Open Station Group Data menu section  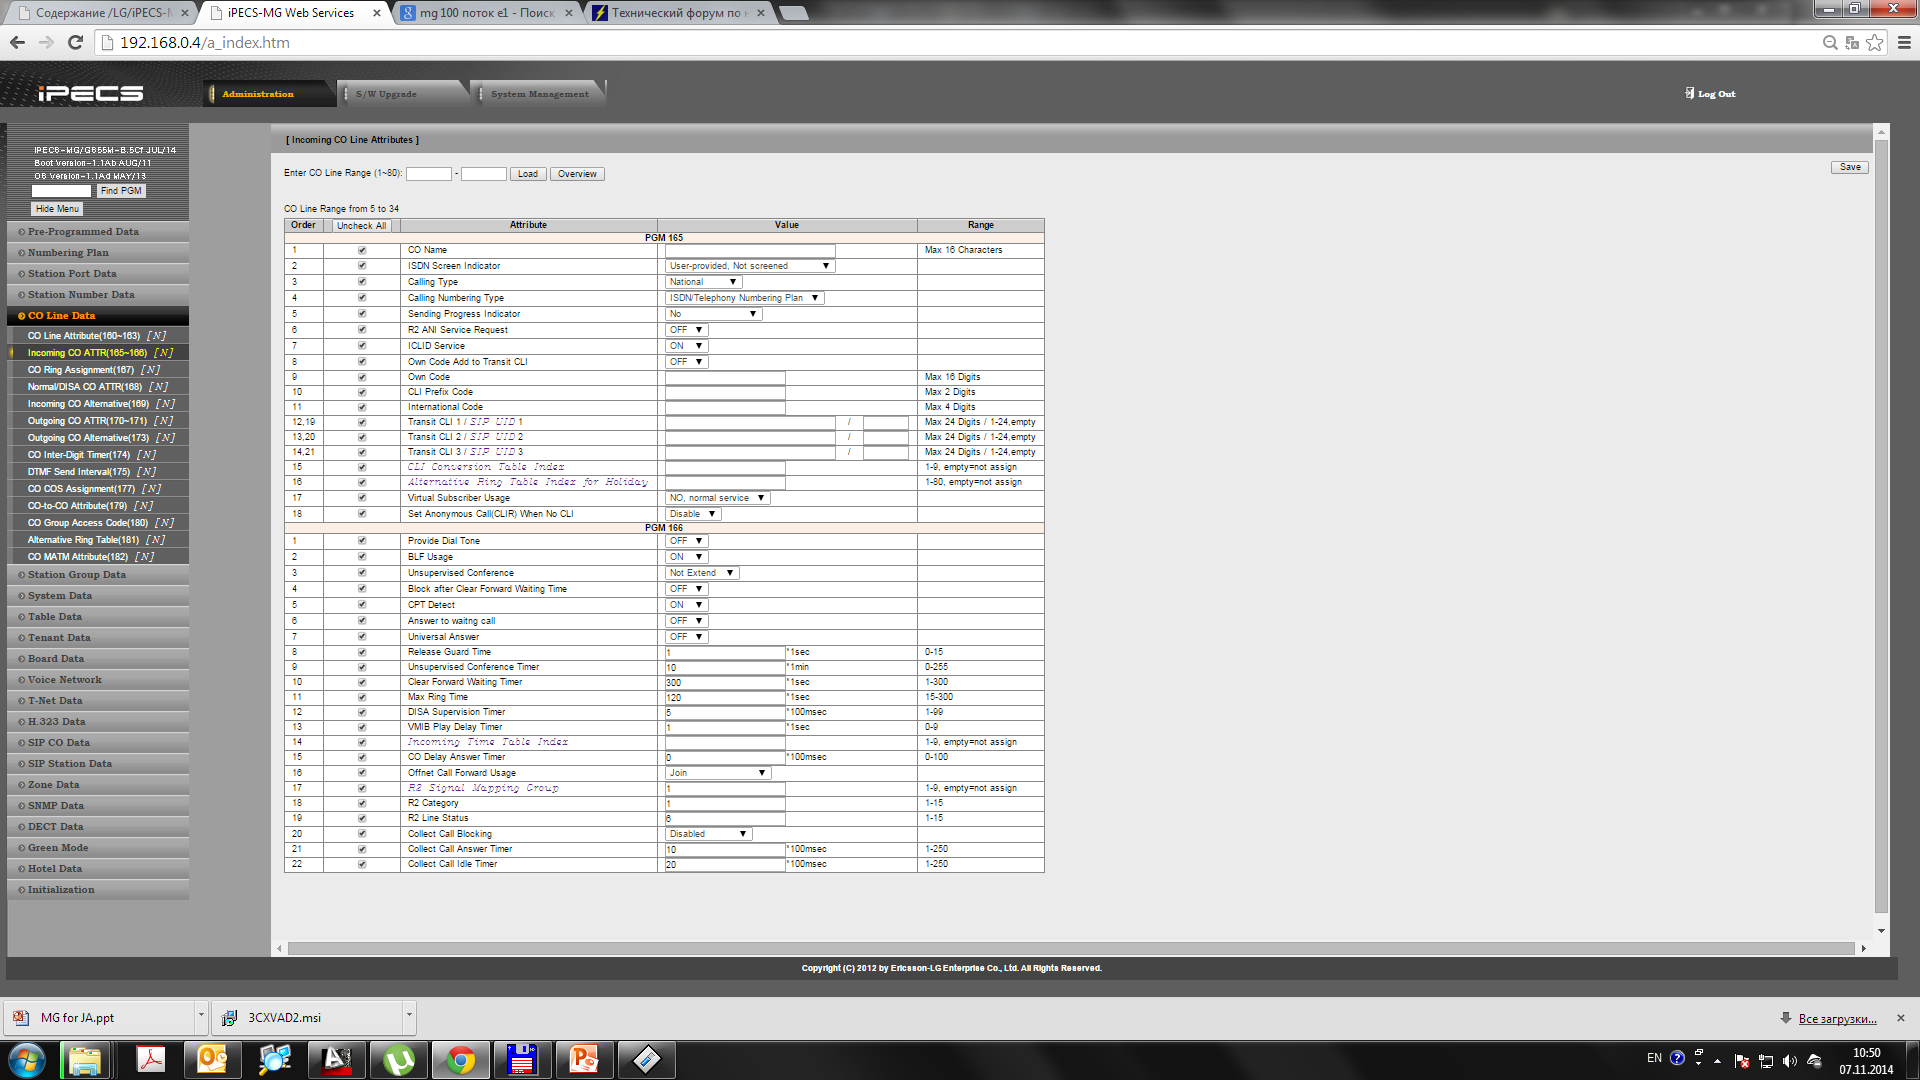tap(77, 575)
